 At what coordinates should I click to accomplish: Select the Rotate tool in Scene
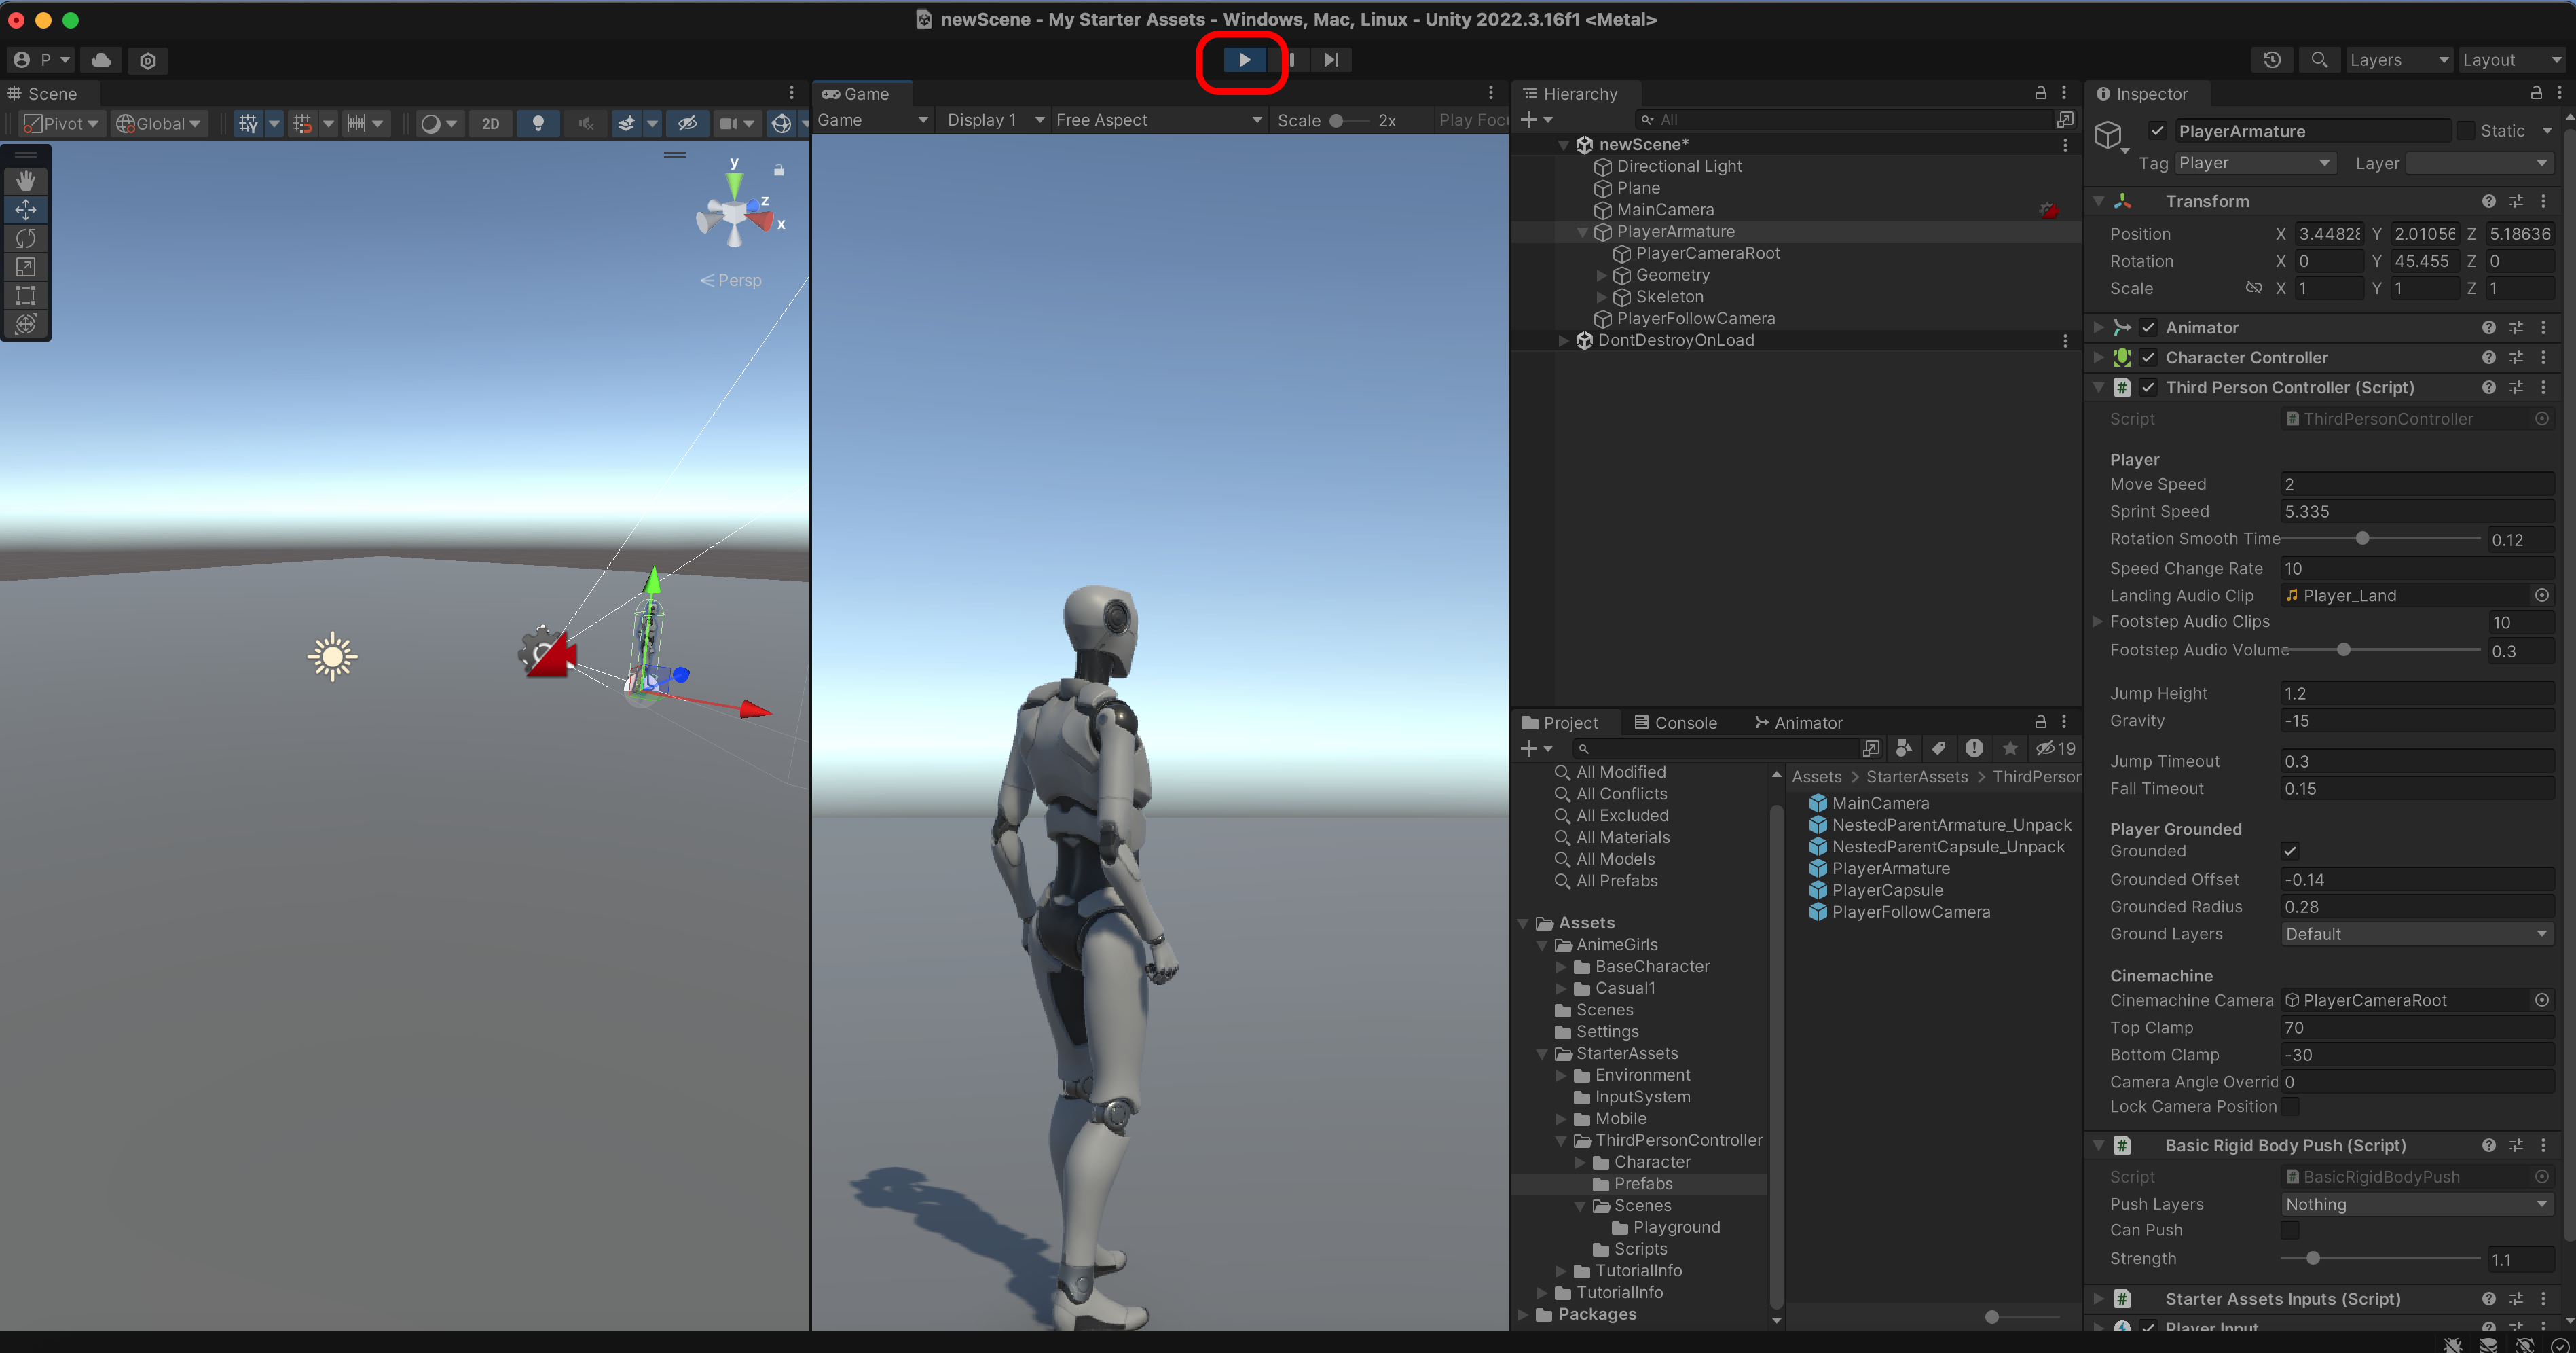26,238
